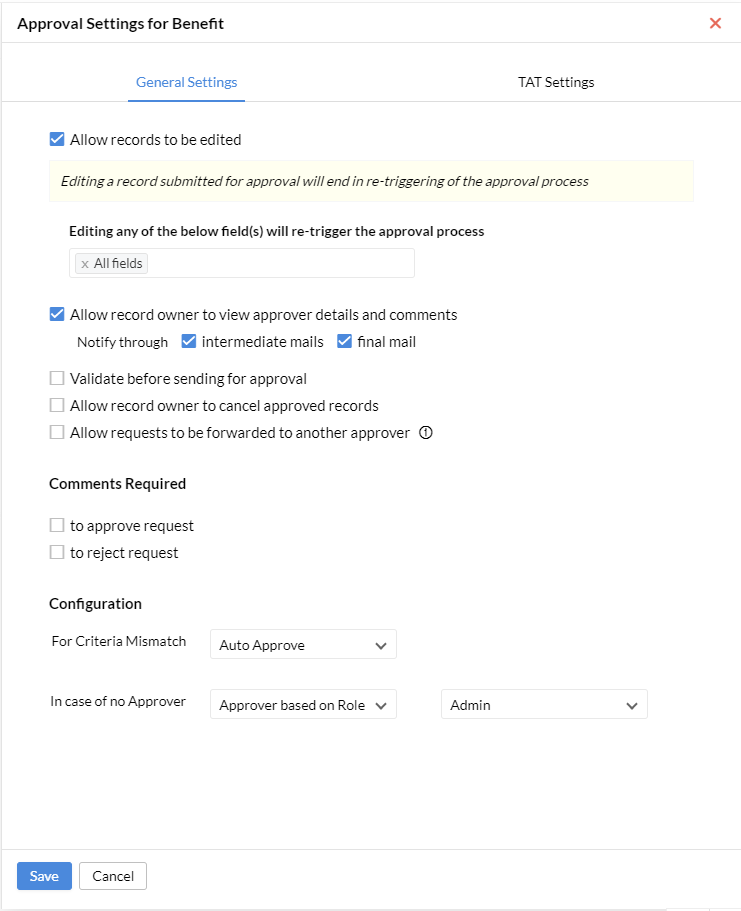Check Allow record owner to cancel approved records
The height and width of the screenshot is (911, 741).
coord(57,406)
